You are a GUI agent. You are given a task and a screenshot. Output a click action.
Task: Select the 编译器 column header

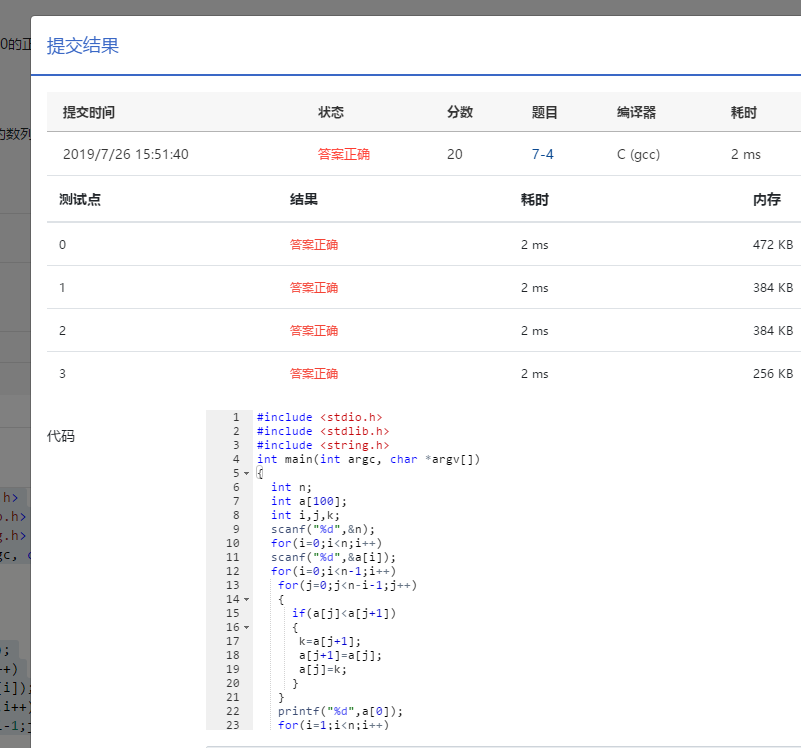pyautogui.click(x=636, y=112)
